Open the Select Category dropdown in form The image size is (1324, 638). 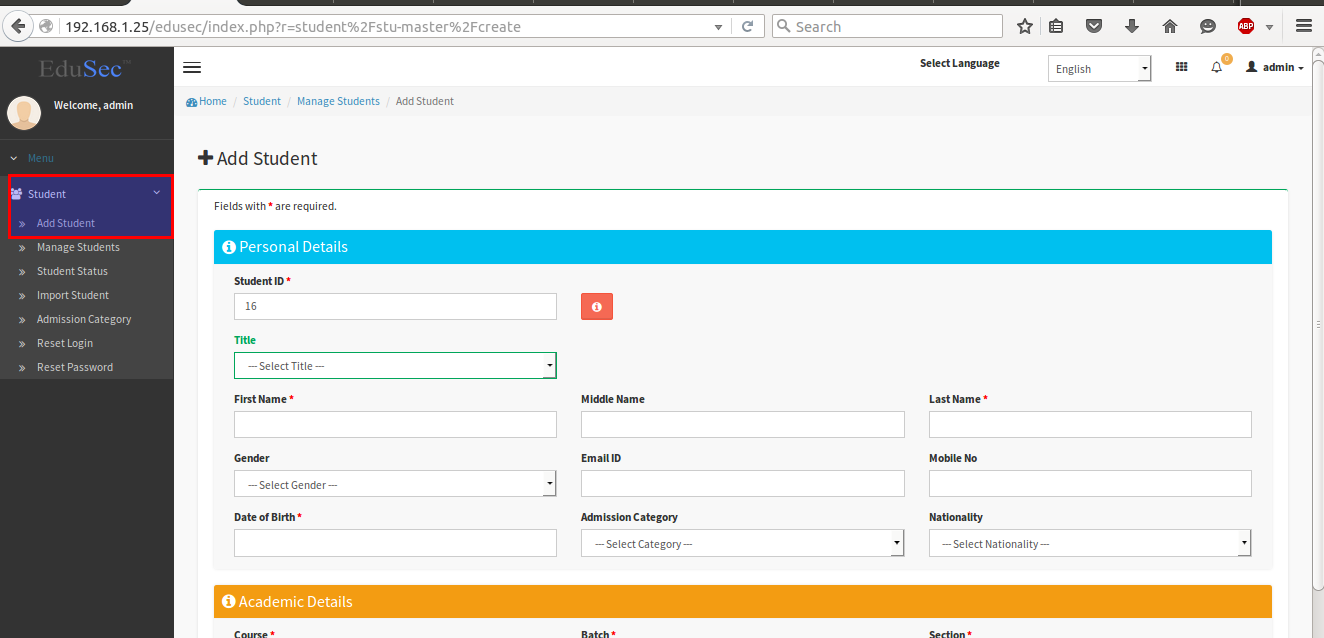point(743,543)
